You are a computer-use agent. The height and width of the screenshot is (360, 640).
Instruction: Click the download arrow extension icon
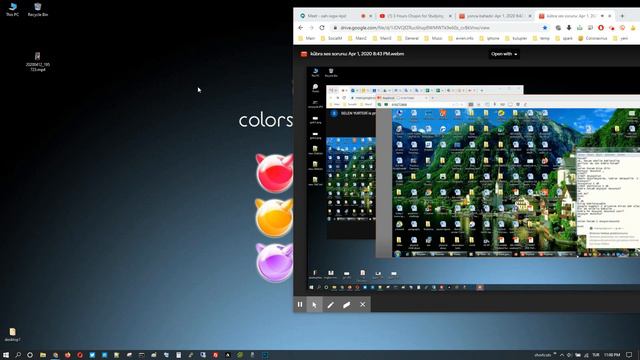point(569,28)
